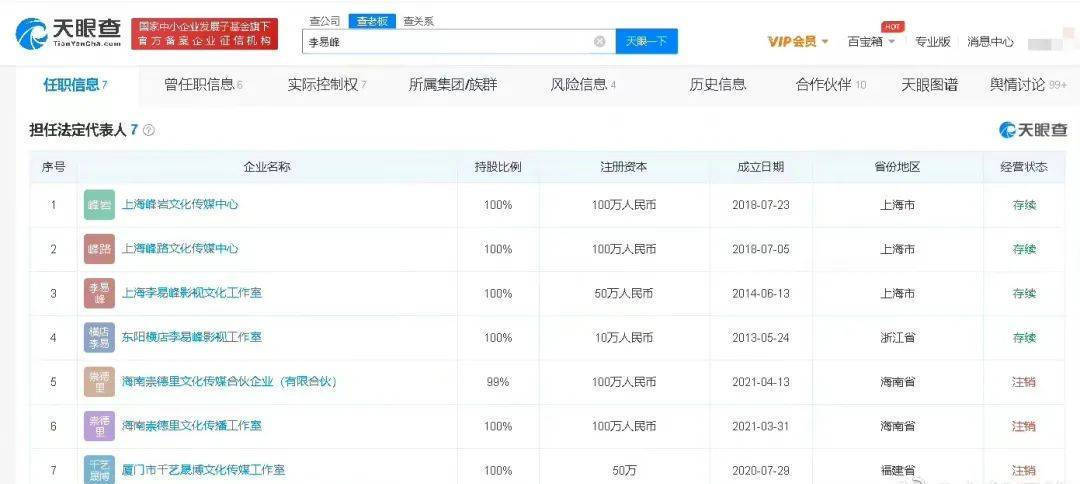Open 东阳横店李易峰影视工作室 link
Image resolution: width=1080 pixels, height=484 pixels.
point(192,337)
